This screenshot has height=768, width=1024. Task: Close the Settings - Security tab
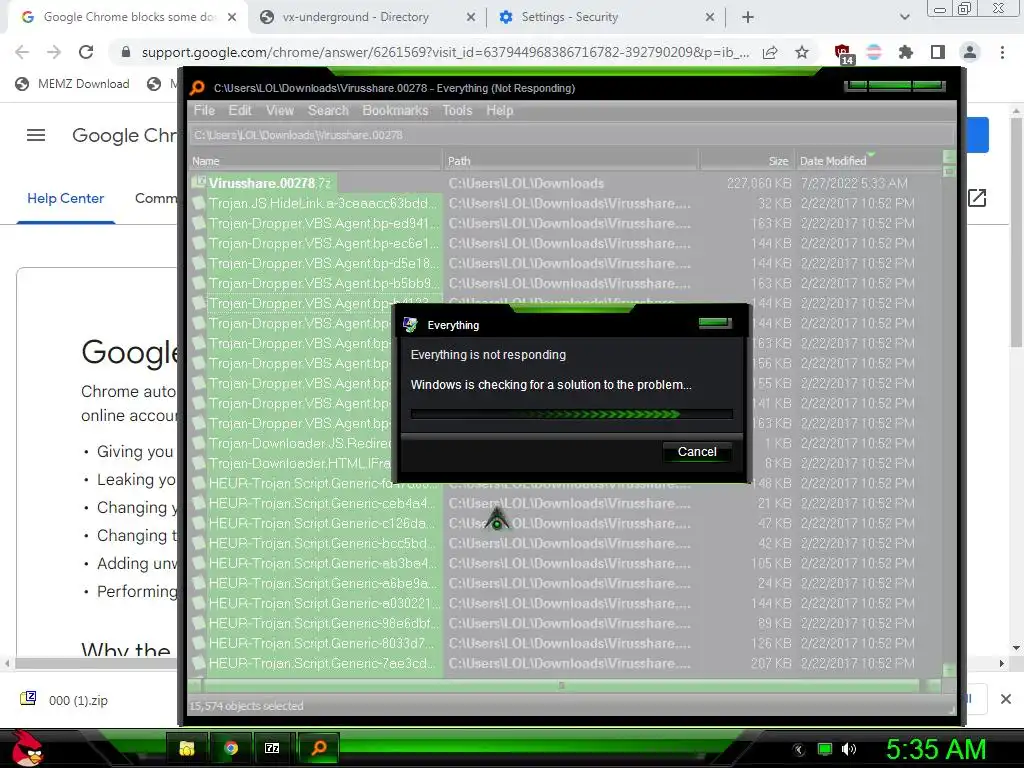click(x=710, y=18)
